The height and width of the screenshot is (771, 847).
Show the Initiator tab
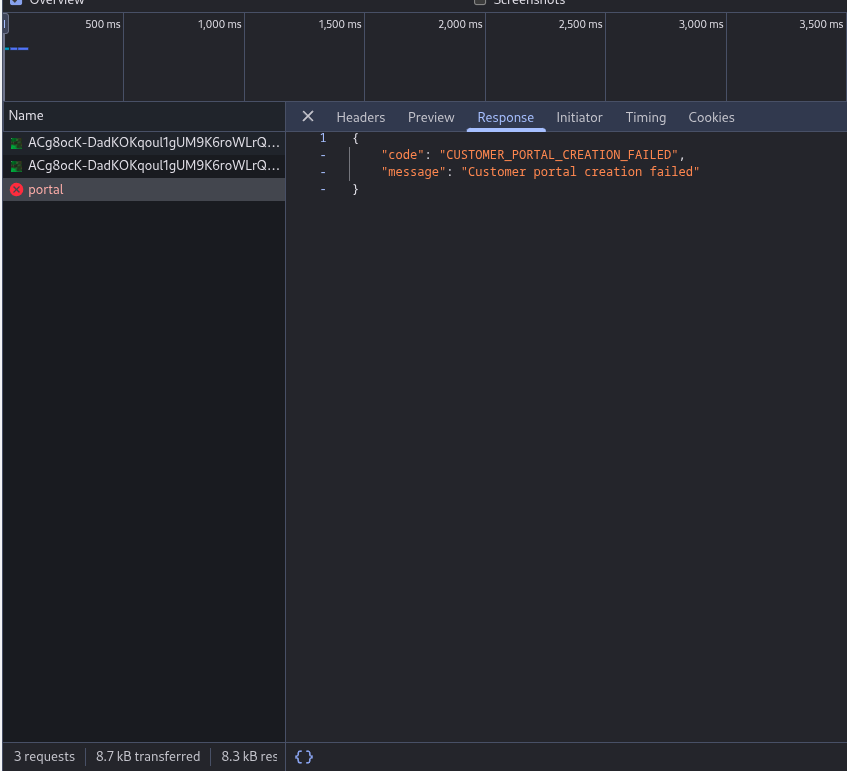click(x=579, y=117)
